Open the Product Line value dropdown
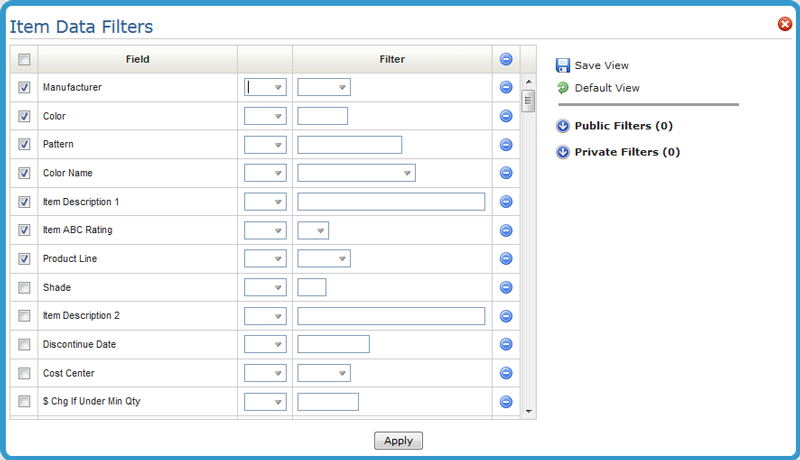Image resolution: width=800 pixels, height=460 pixels. point(342,259)
